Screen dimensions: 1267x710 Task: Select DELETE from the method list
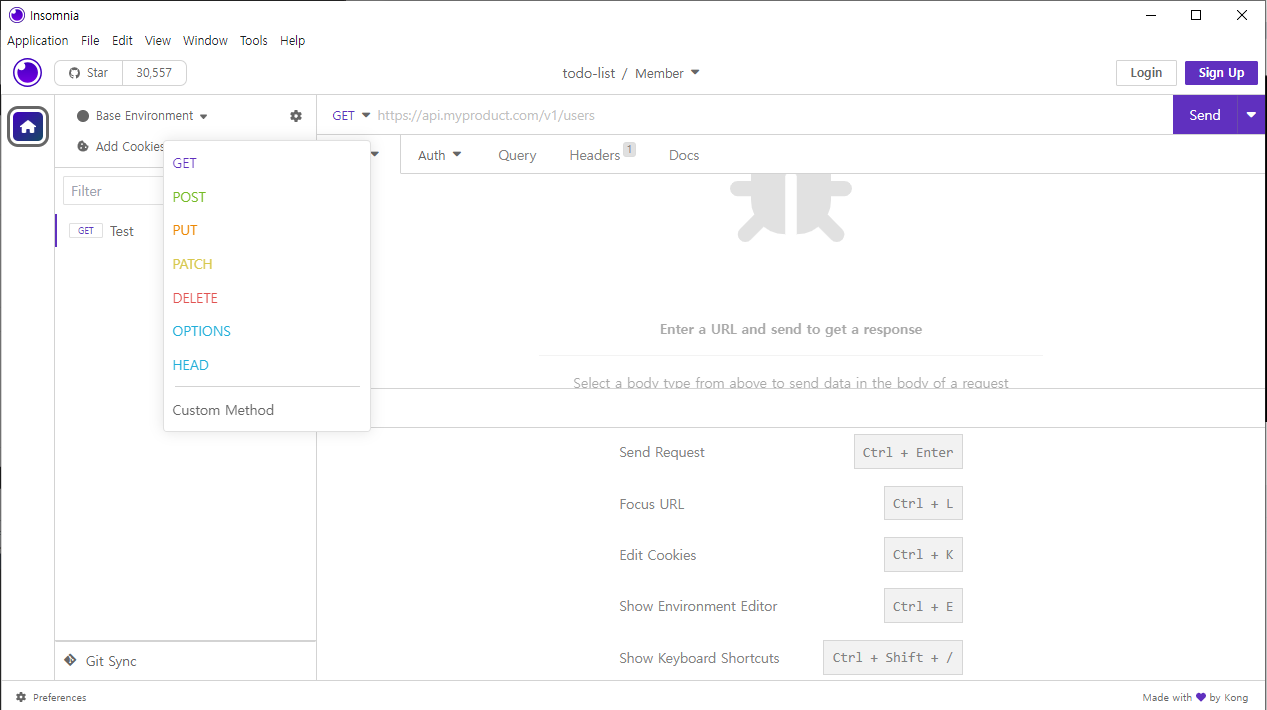[x=267, y=298]
